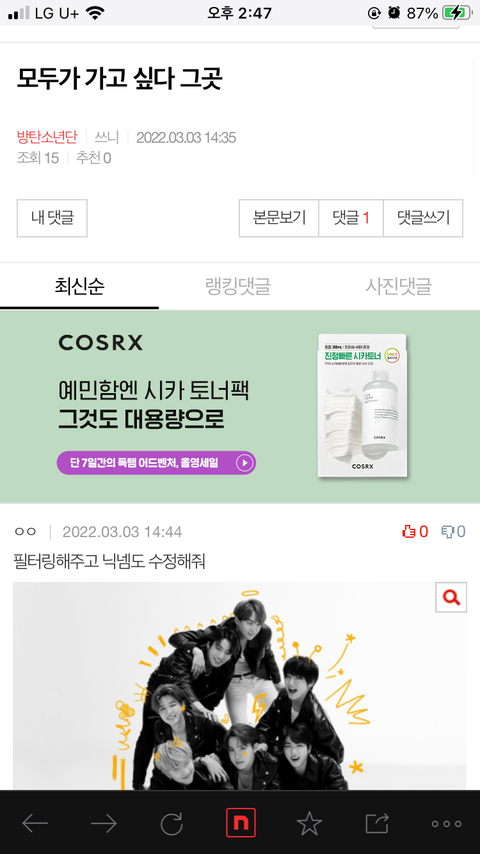Tap the browser forward arrow

point(104,824)
